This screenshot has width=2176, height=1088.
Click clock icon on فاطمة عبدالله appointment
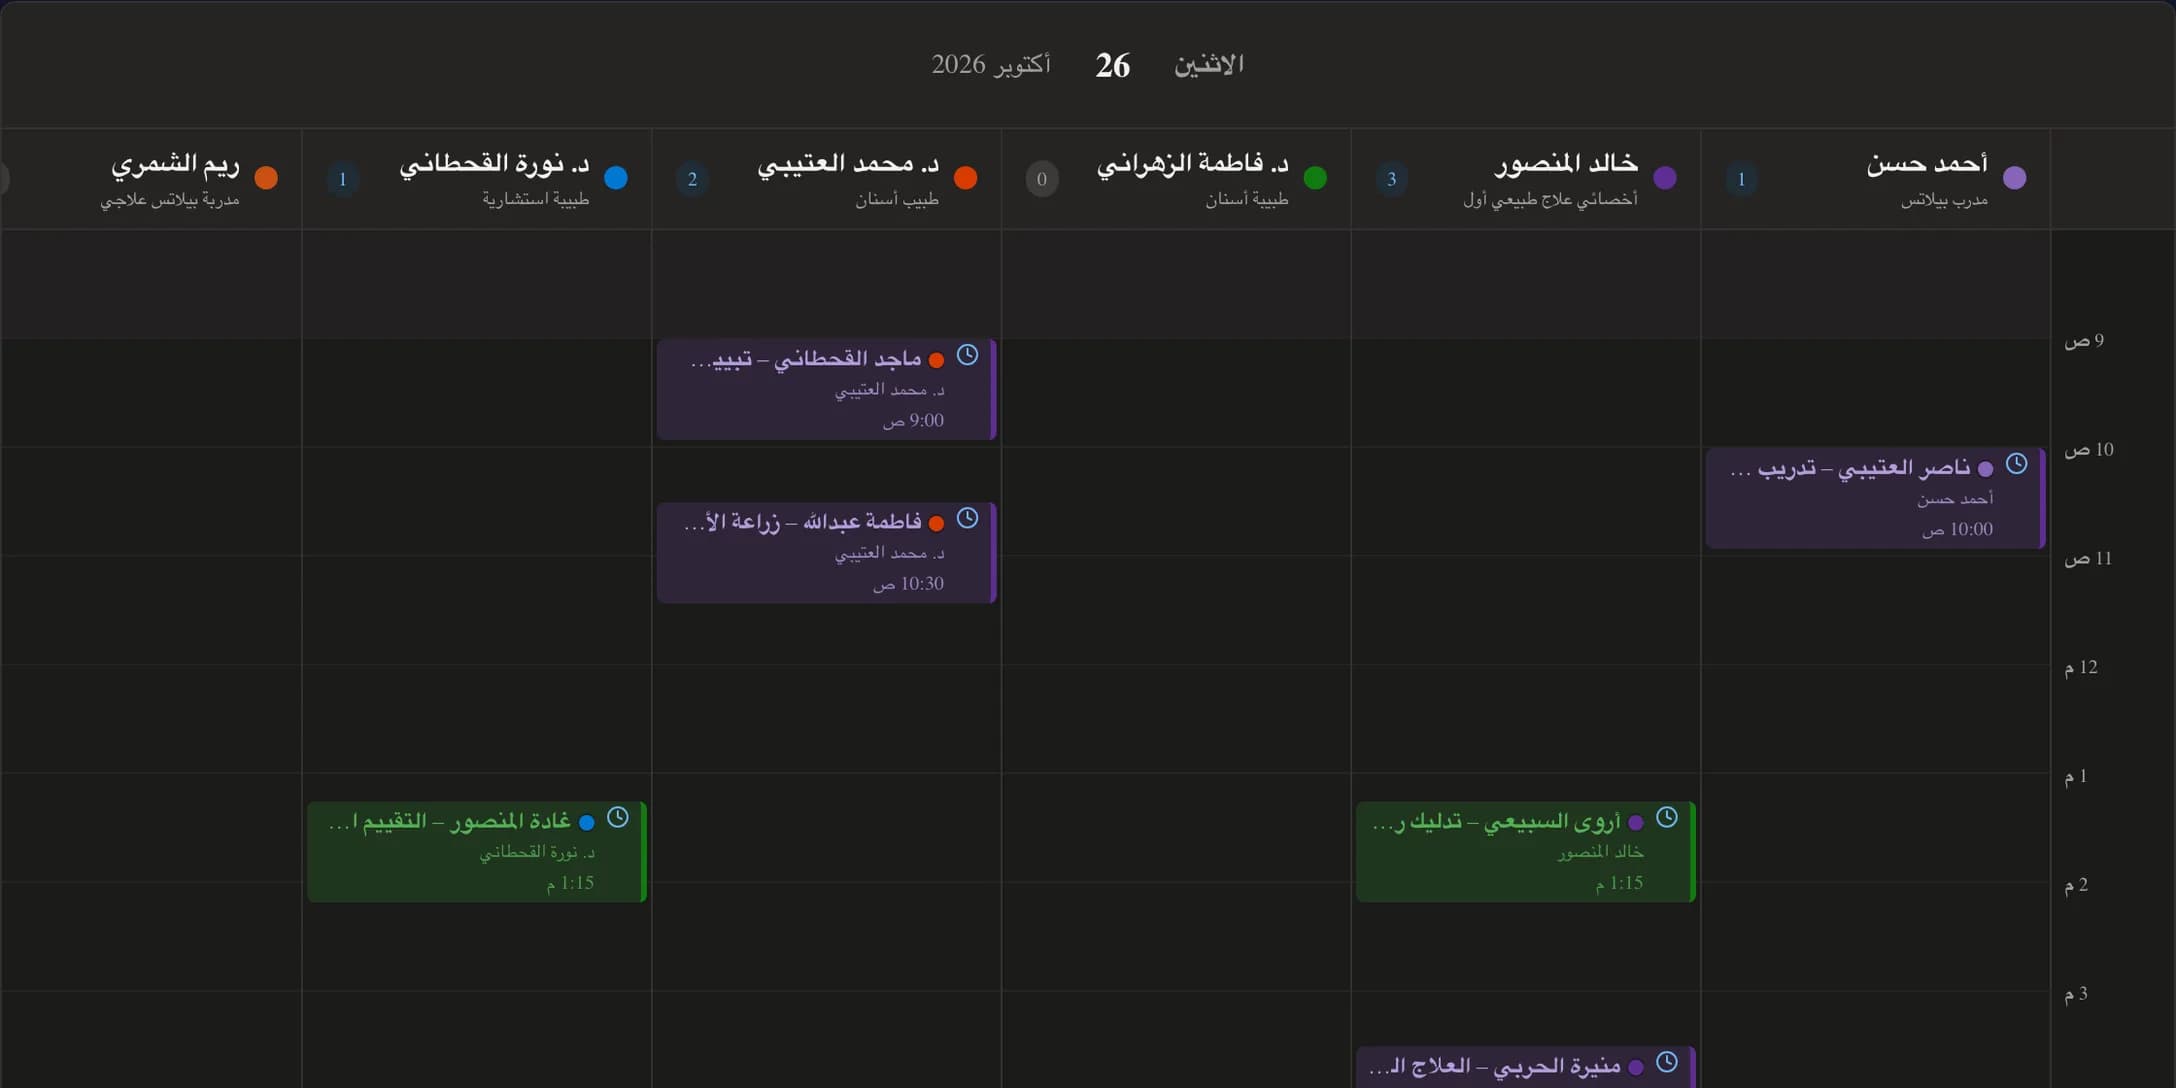pyautogui.click(x=967, y=518)
